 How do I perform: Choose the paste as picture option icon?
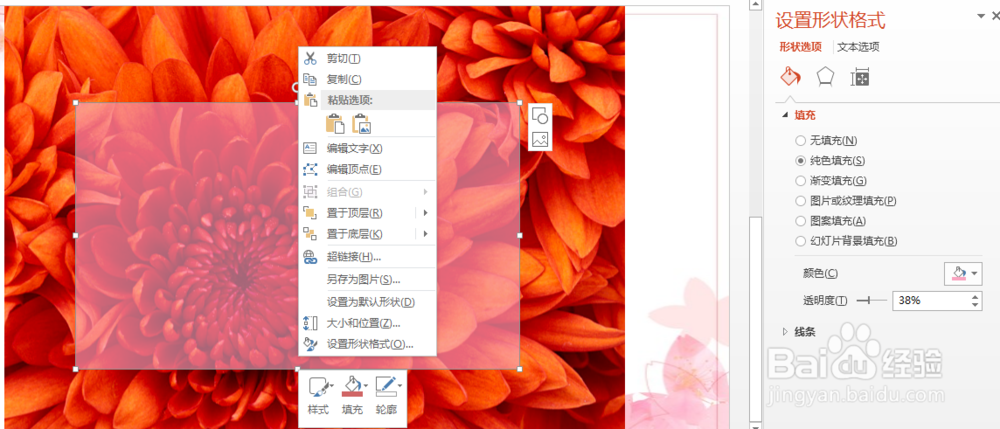(x=362, y=124)
